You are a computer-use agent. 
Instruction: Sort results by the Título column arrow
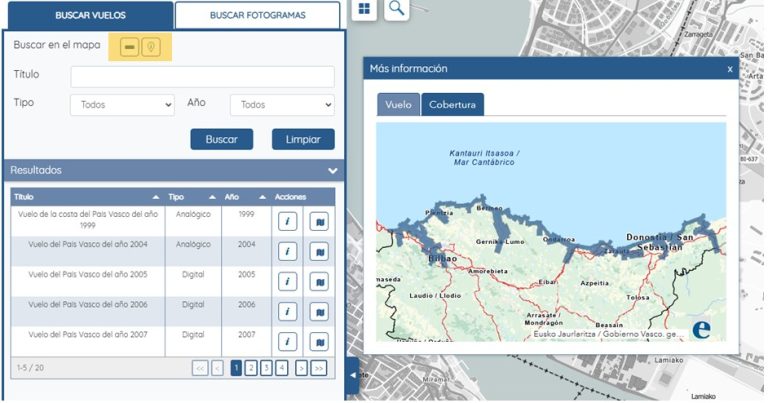tap(155, 197)
